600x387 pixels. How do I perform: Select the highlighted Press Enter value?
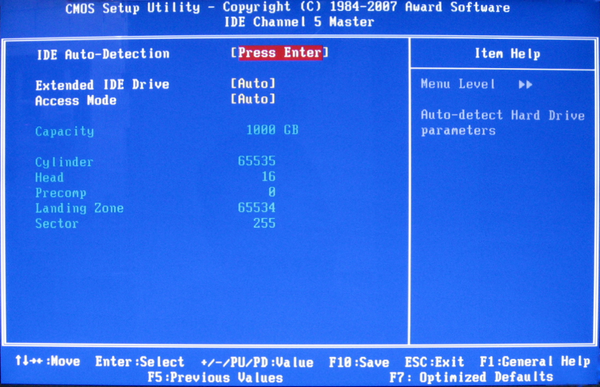pos(280,53)
